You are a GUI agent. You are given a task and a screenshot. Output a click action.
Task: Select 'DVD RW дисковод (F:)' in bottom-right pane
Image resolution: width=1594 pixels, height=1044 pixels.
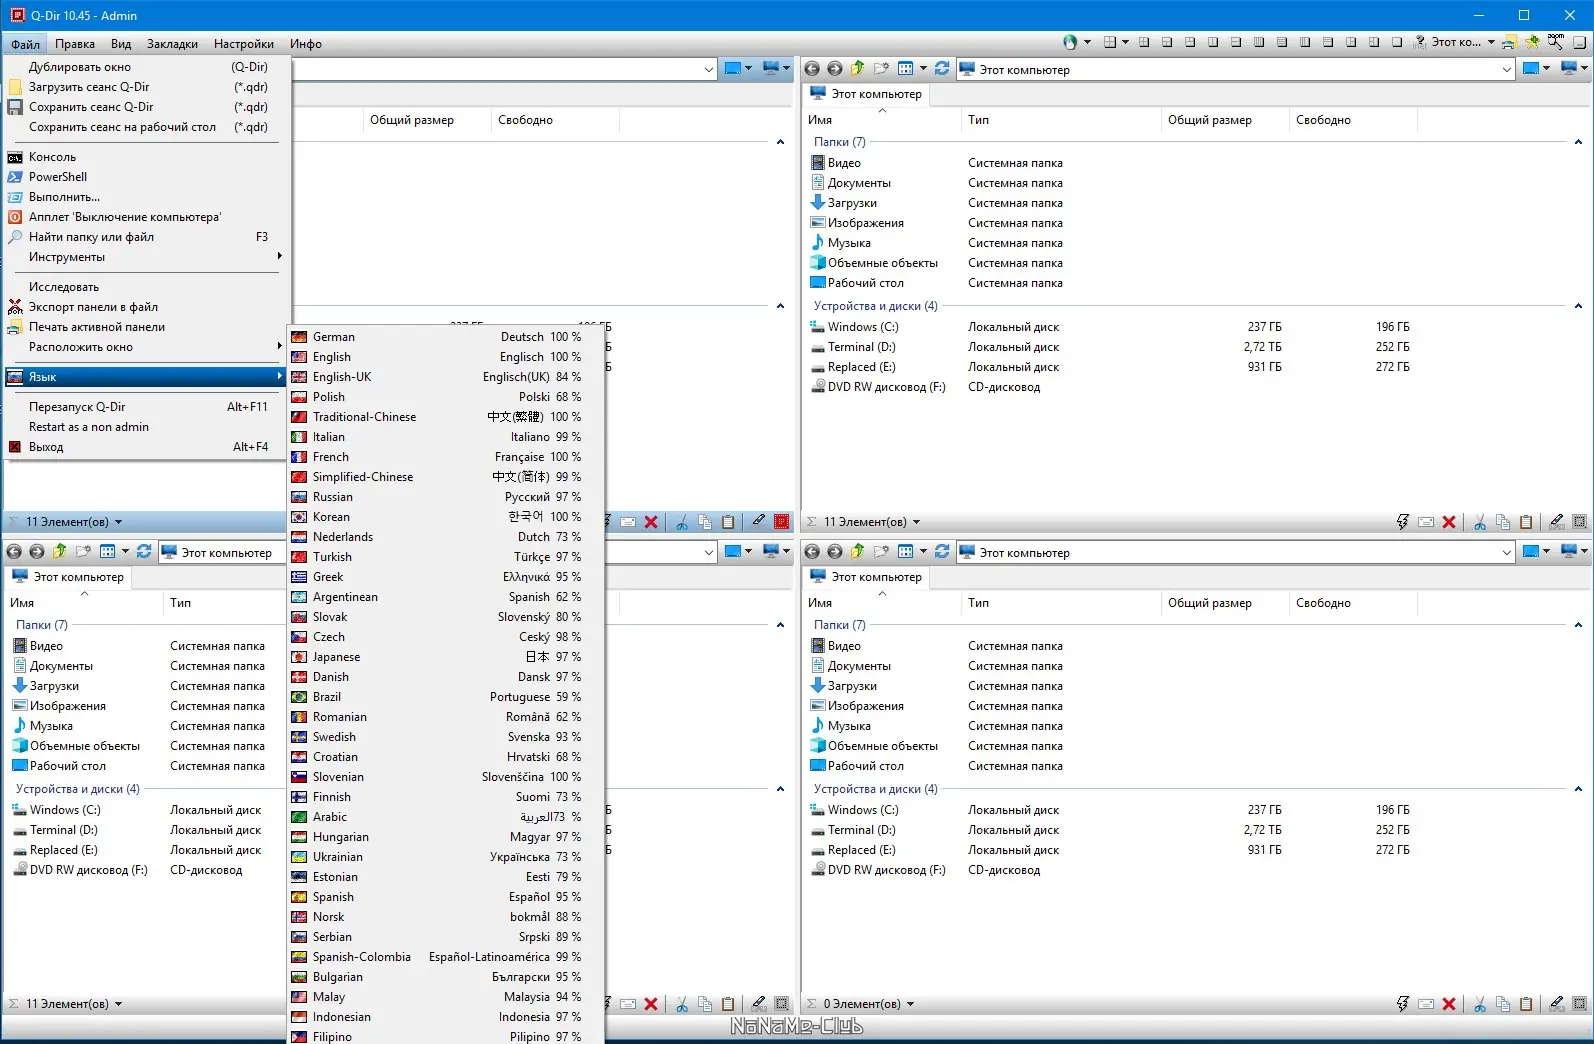(877, 870)
